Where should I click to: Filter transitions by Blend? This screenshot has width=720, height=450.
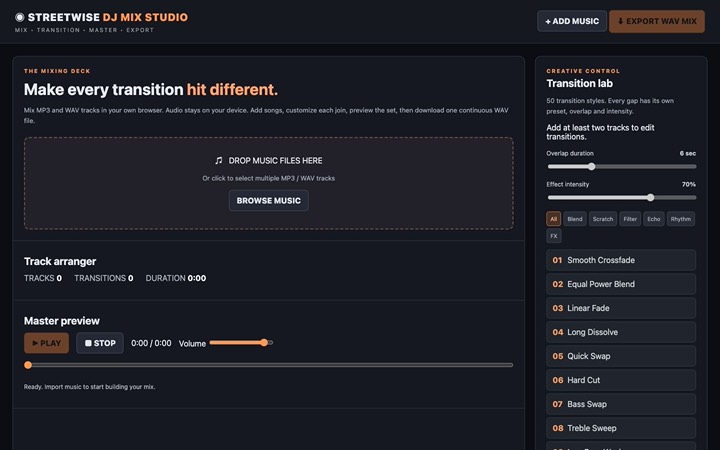(x=574, y=219)
